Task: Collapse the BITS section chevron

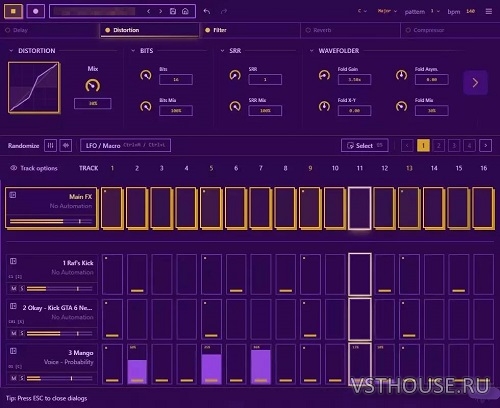Action: [133, 51]
